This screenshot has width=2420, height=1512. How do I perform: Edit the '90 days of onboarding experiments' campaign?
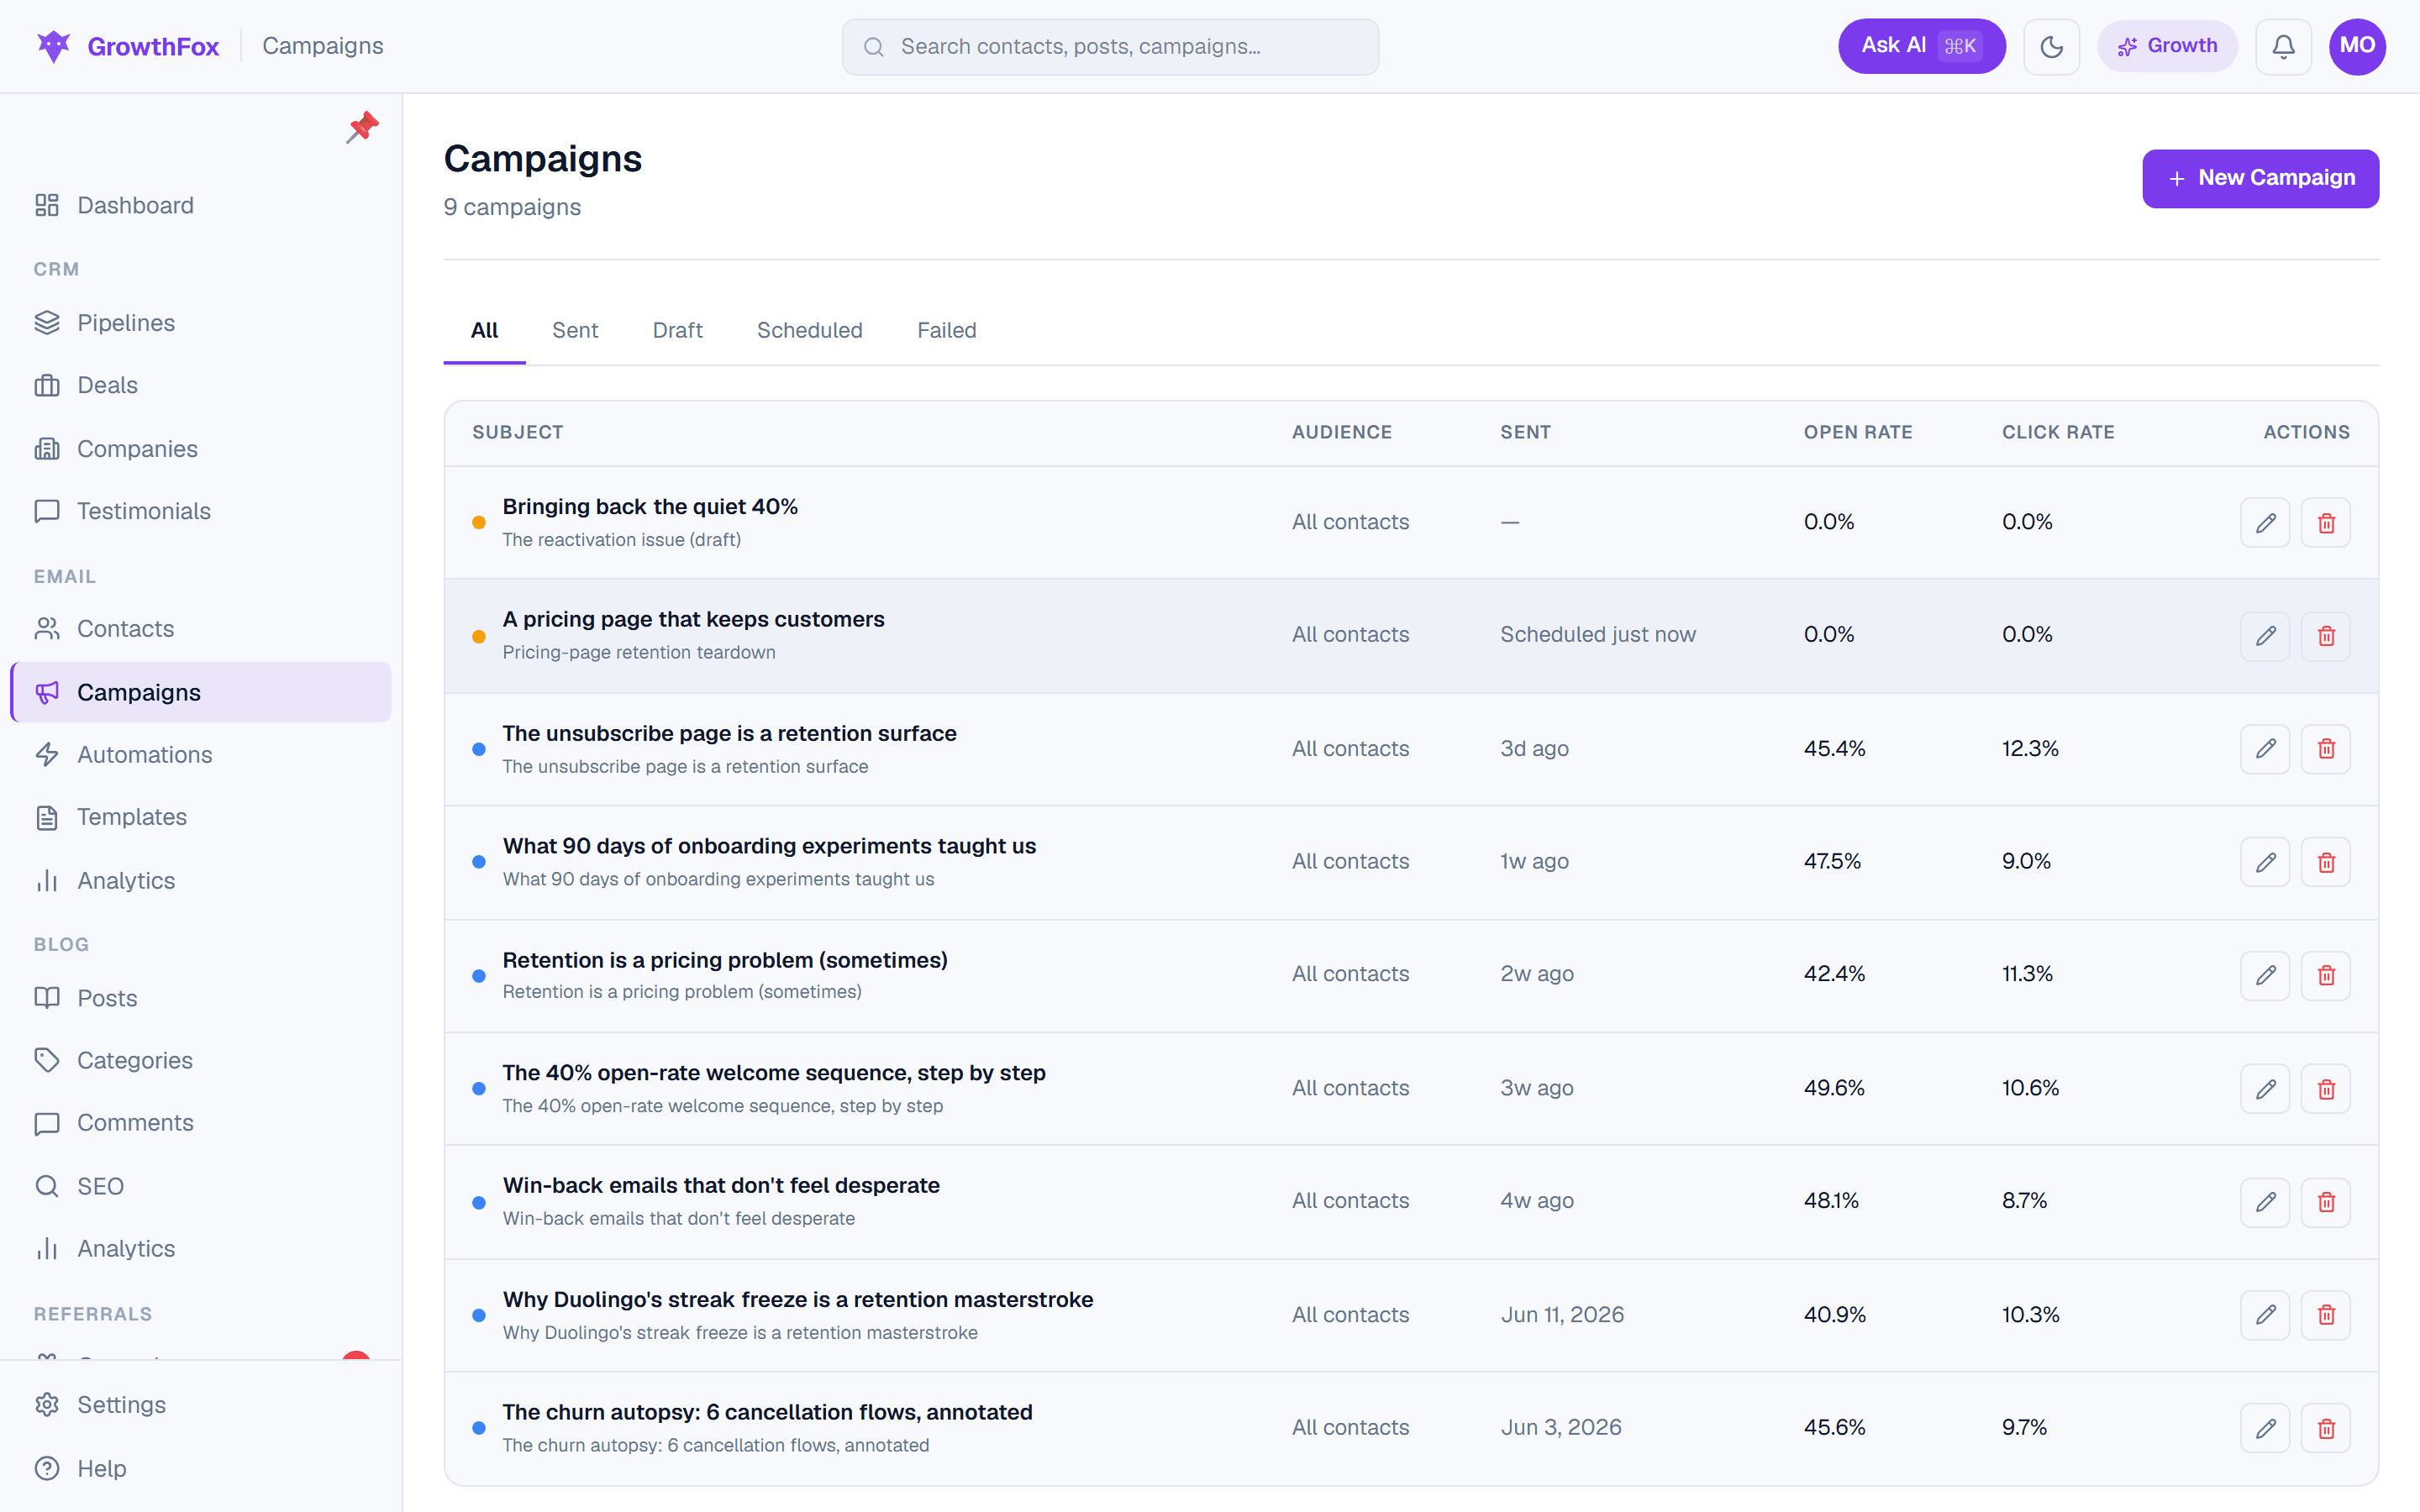point(2265,861)
